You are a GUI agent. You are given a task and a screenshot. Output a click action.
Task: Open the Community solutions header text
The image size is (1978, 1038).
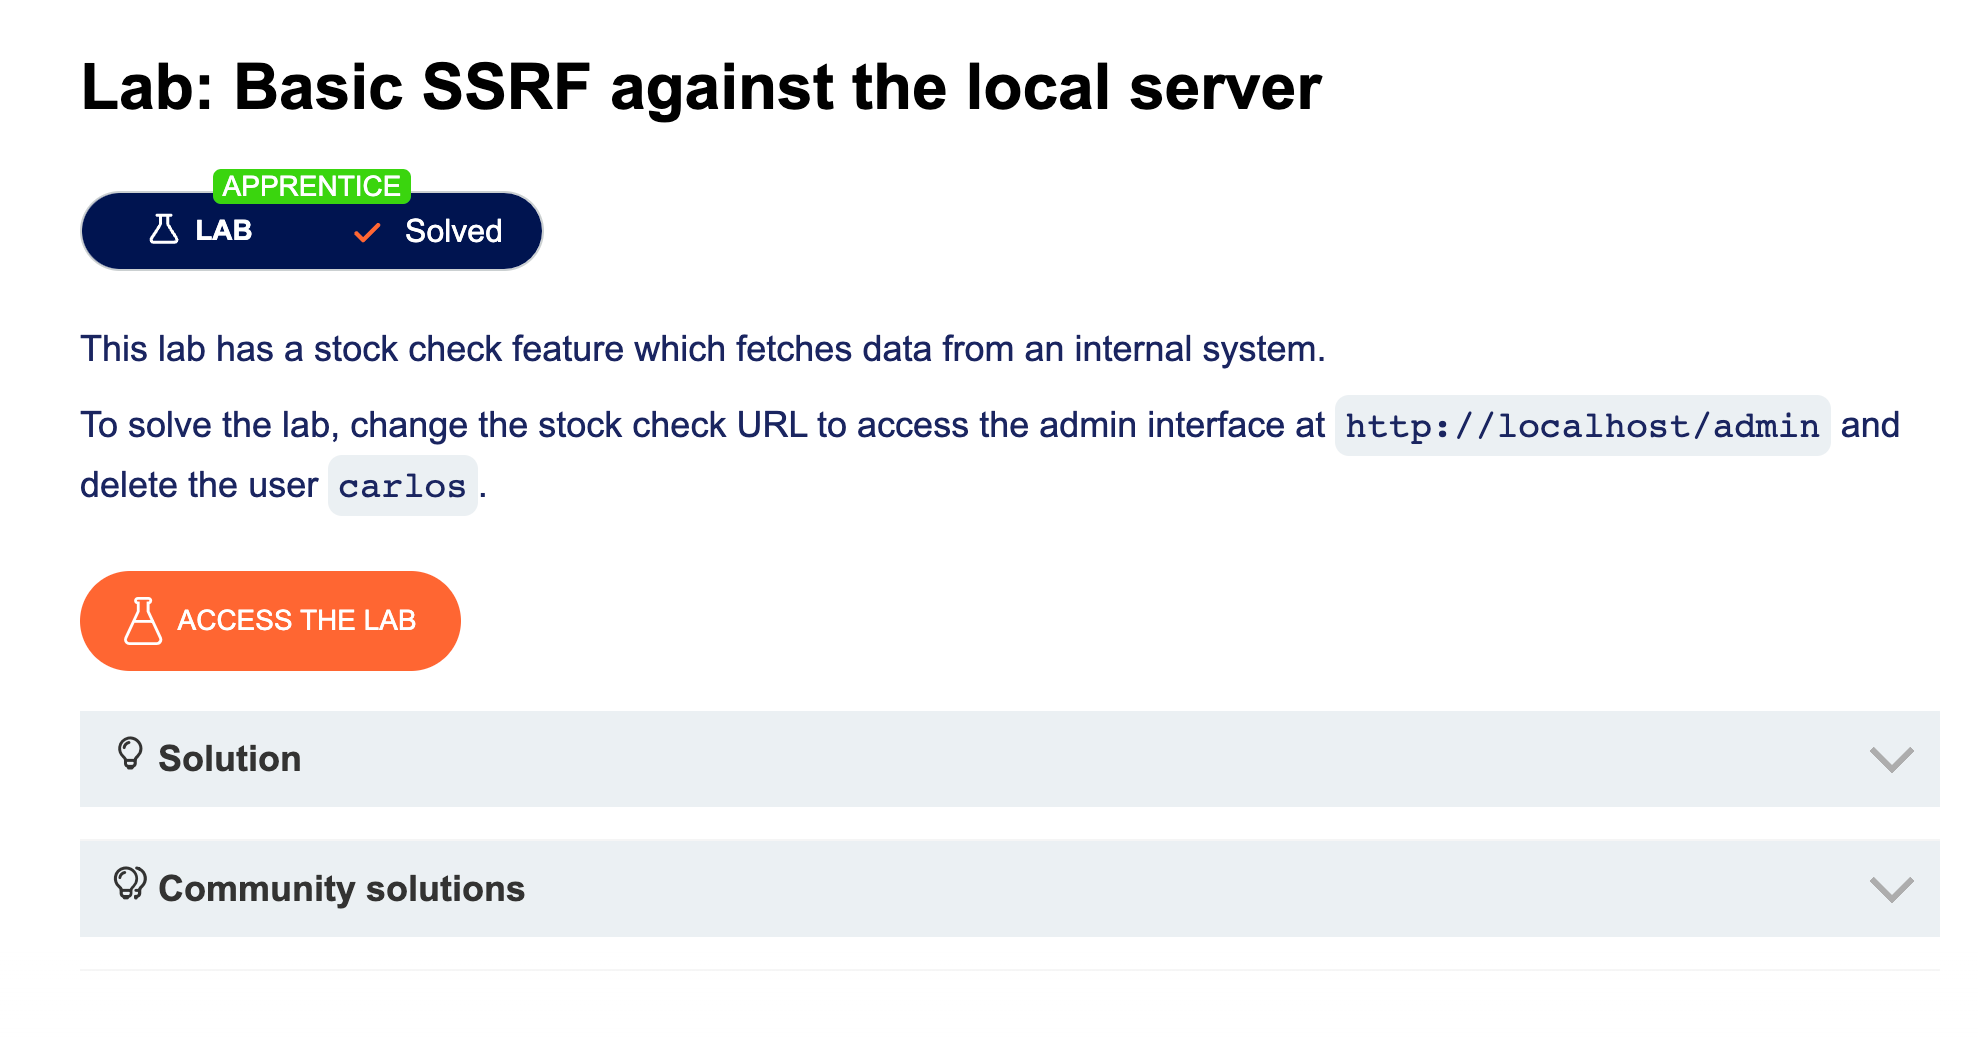pyautogui.click(x=341, y=889)
